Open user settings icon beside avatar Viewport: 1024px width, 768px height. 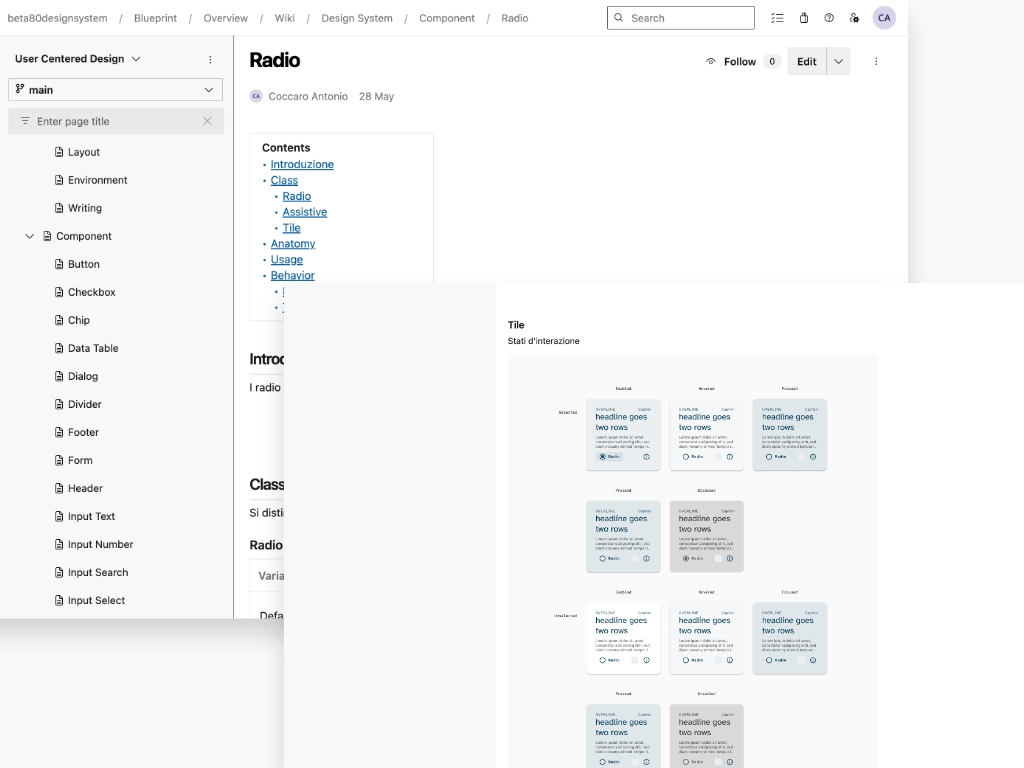tap(854, 18)
